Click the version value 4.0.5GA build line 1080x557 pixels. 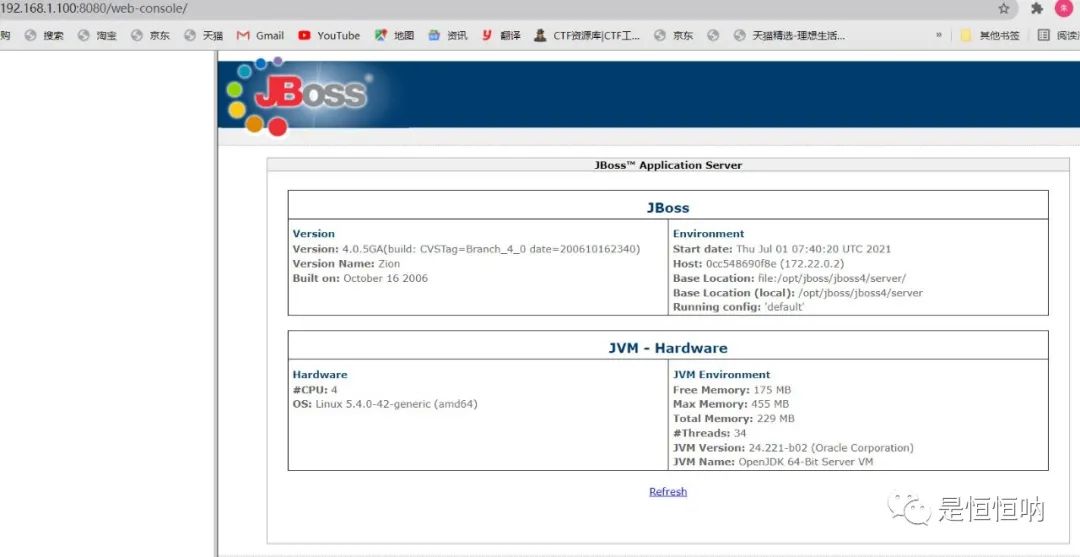click(466, 249)
